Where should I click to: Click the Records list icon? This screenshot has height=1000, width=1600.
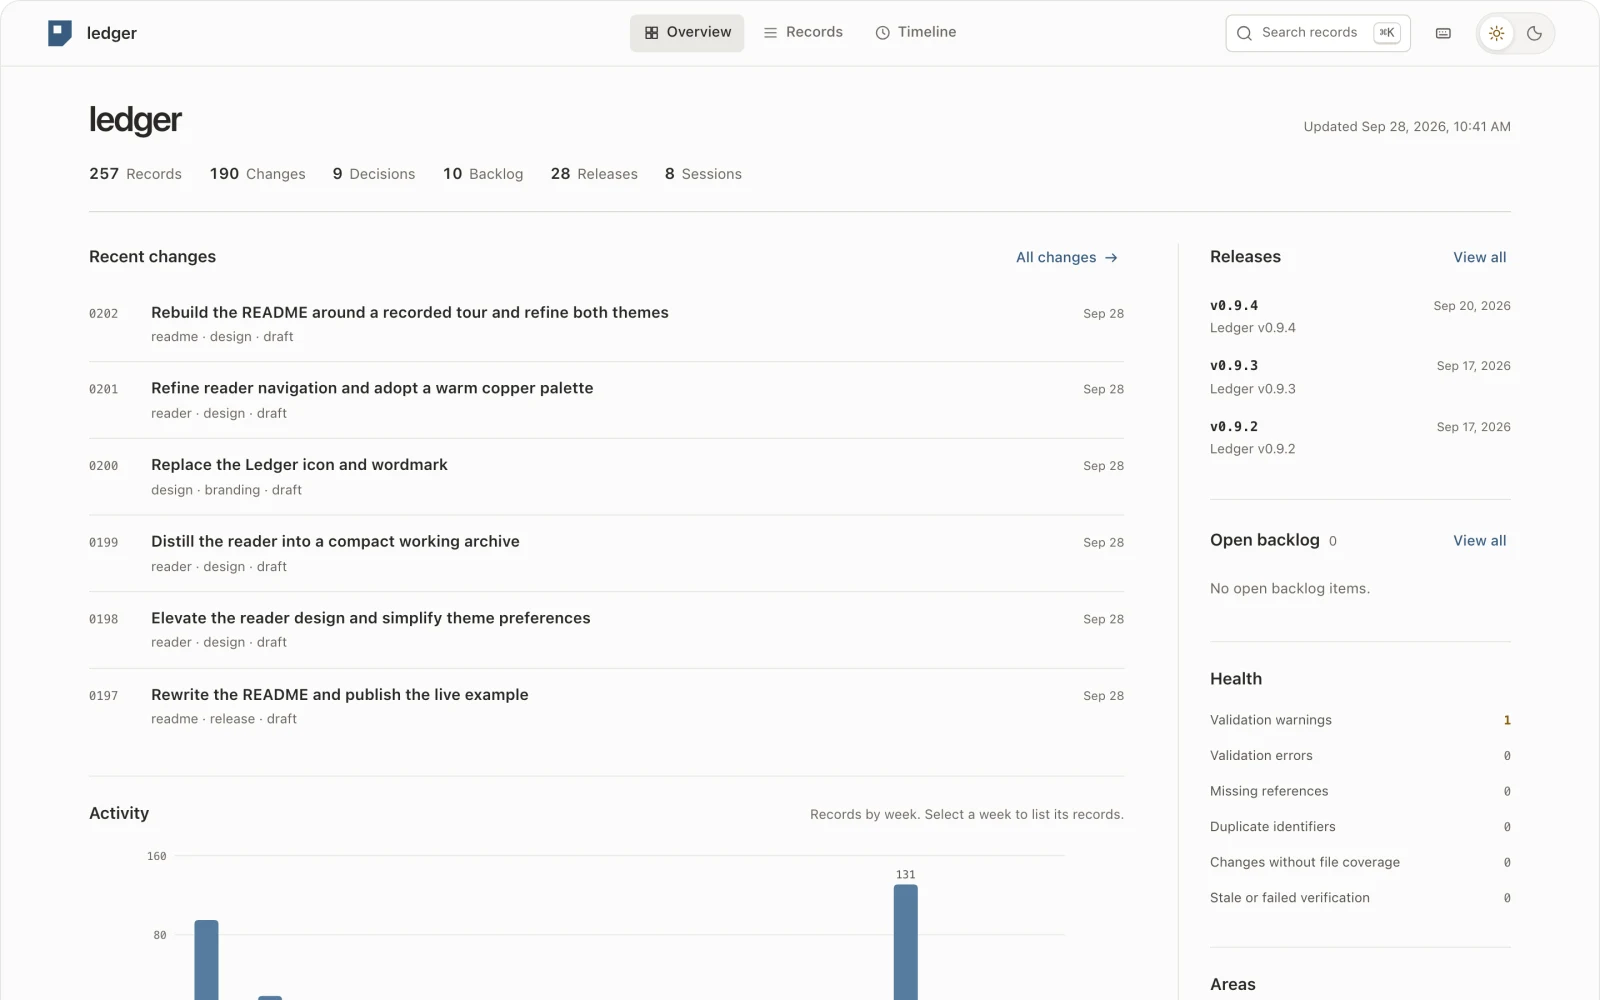coord(770,33)
